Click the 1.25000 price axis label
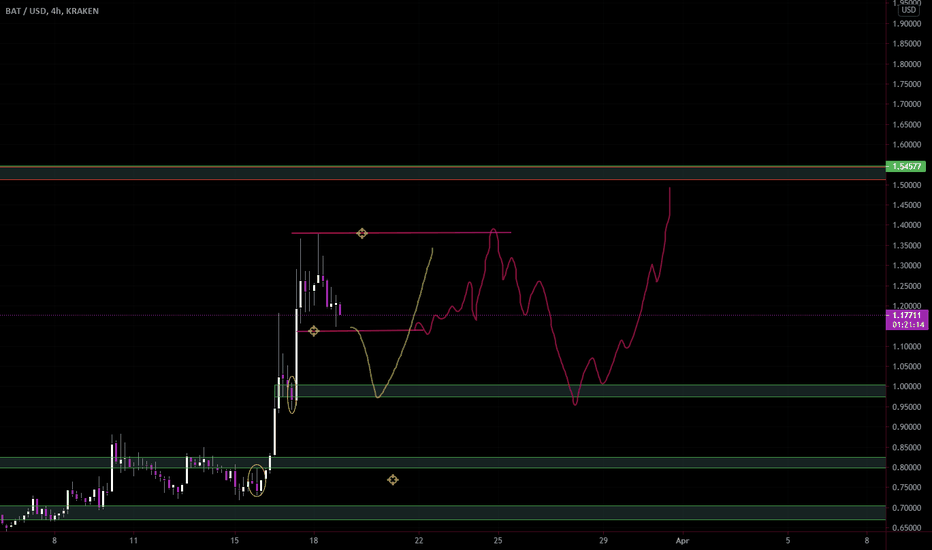Viewport: 932px width, 550px height. coord(906,286)
